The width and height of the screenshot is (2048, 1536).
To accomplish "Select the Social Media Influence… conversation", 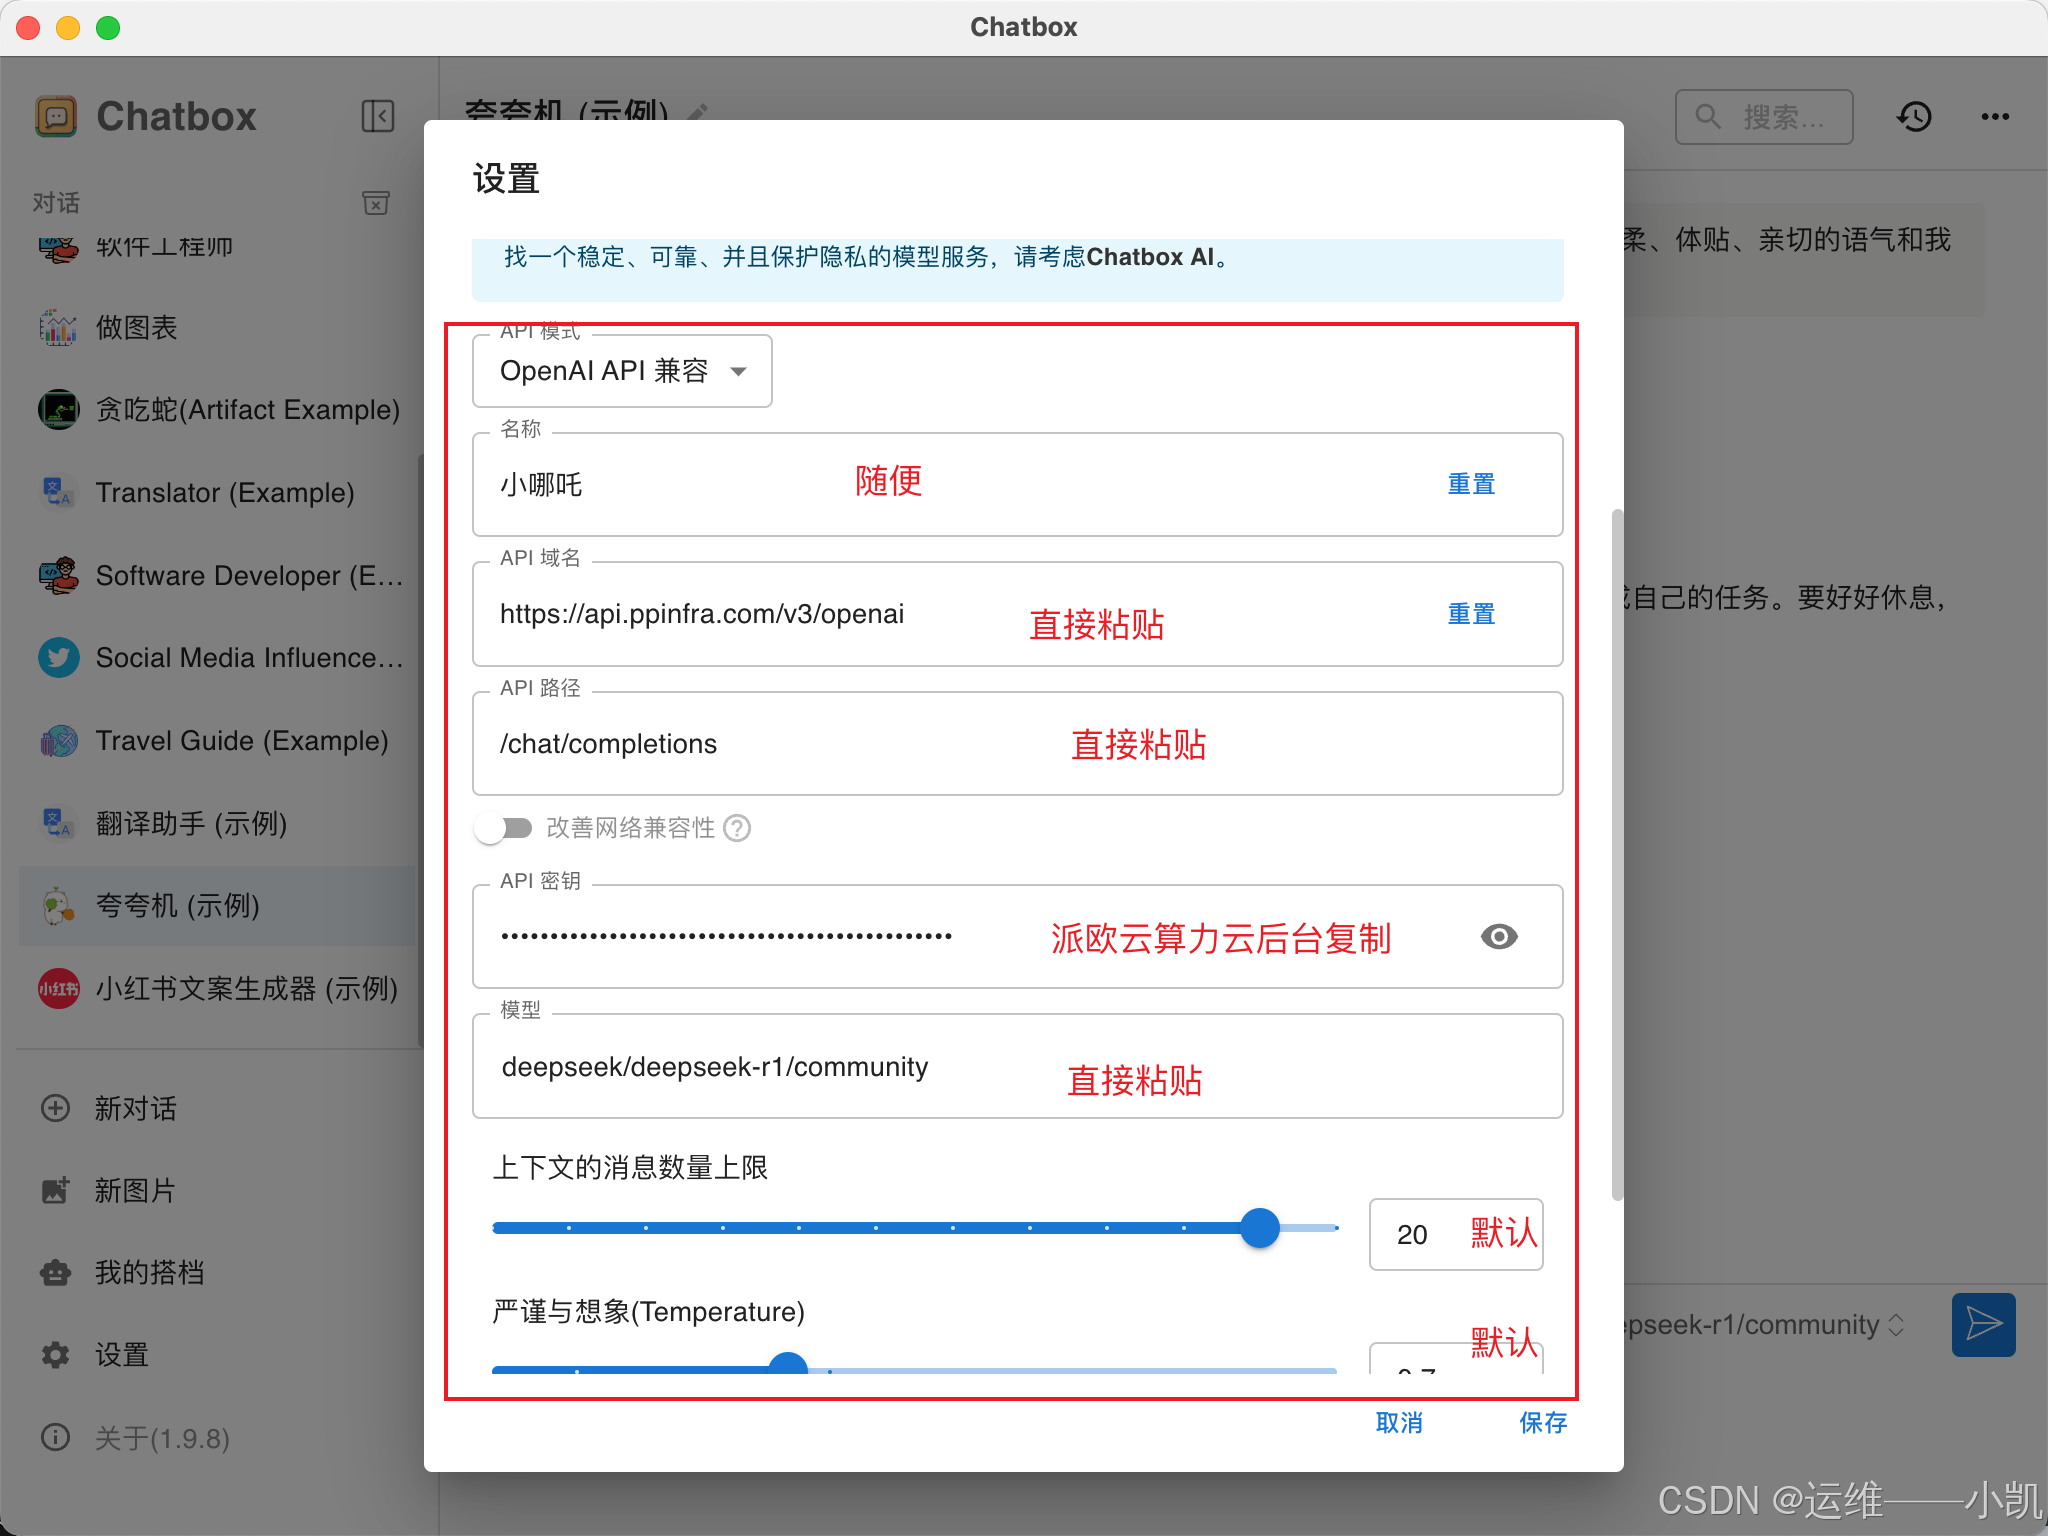I will coord(217,658).
